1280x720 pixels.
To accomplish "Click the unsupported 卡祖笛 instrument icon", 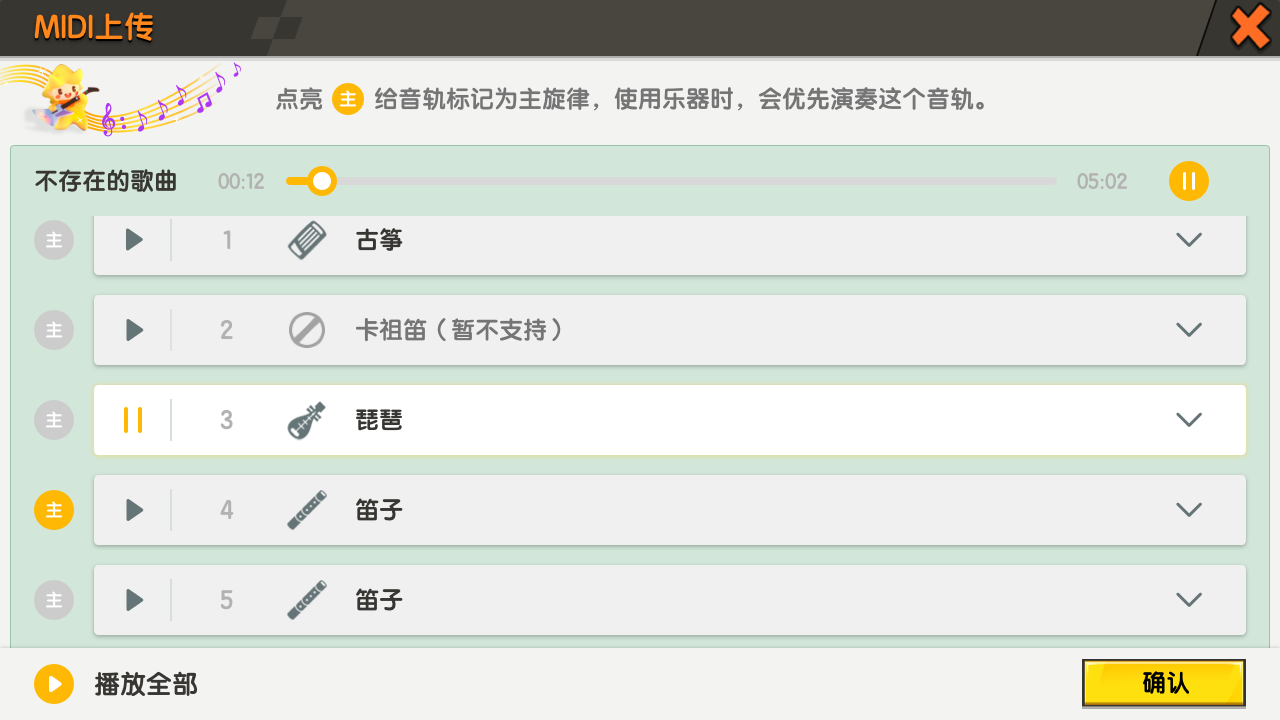I will click(x=307, y=330).
